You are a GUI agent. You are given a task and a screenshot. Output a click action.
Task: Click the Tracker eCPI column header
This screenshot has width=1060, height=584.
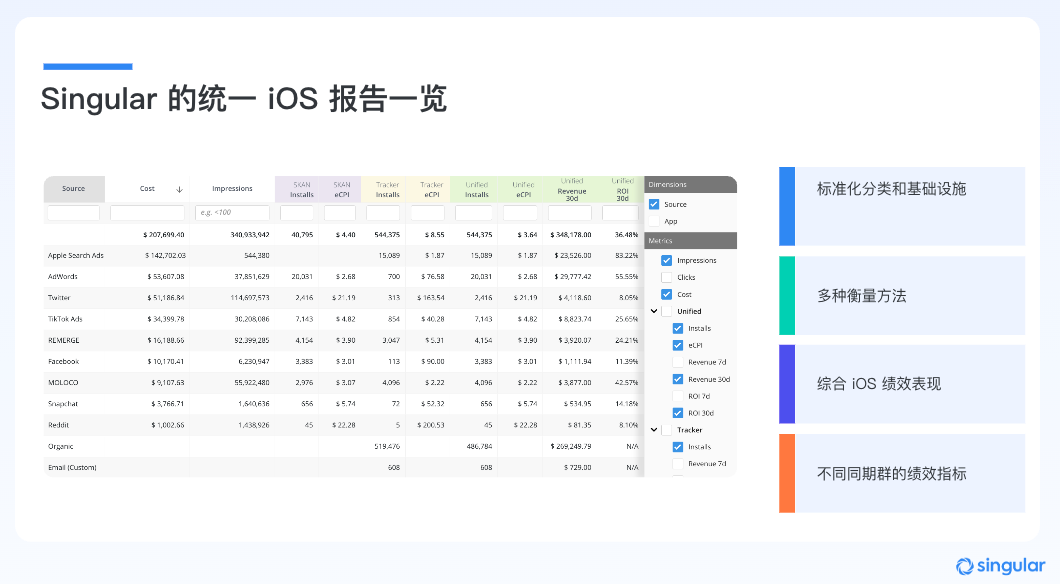coord(428,189)
